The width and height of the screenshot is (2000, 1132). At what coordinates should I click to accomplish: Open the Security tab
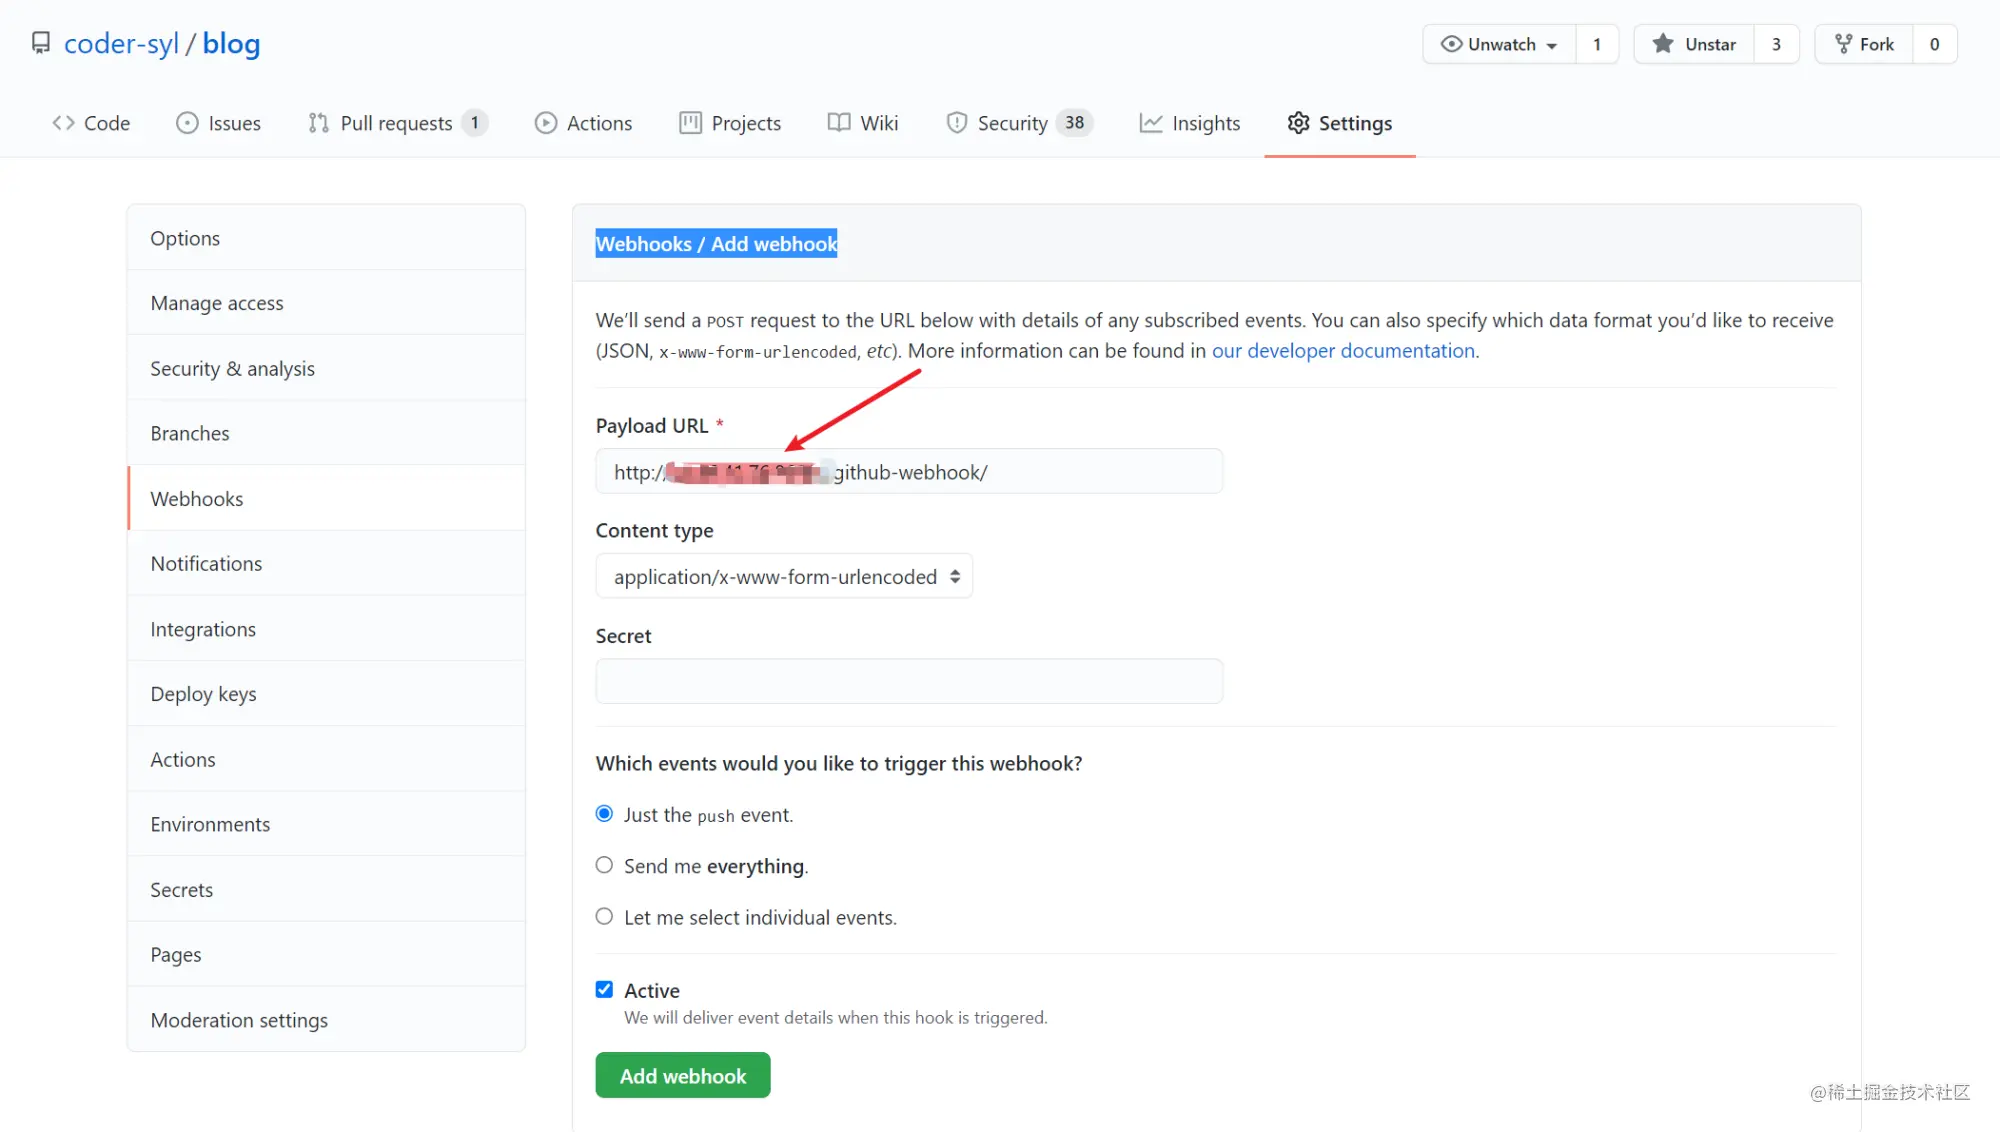(x=1020, y=123)
